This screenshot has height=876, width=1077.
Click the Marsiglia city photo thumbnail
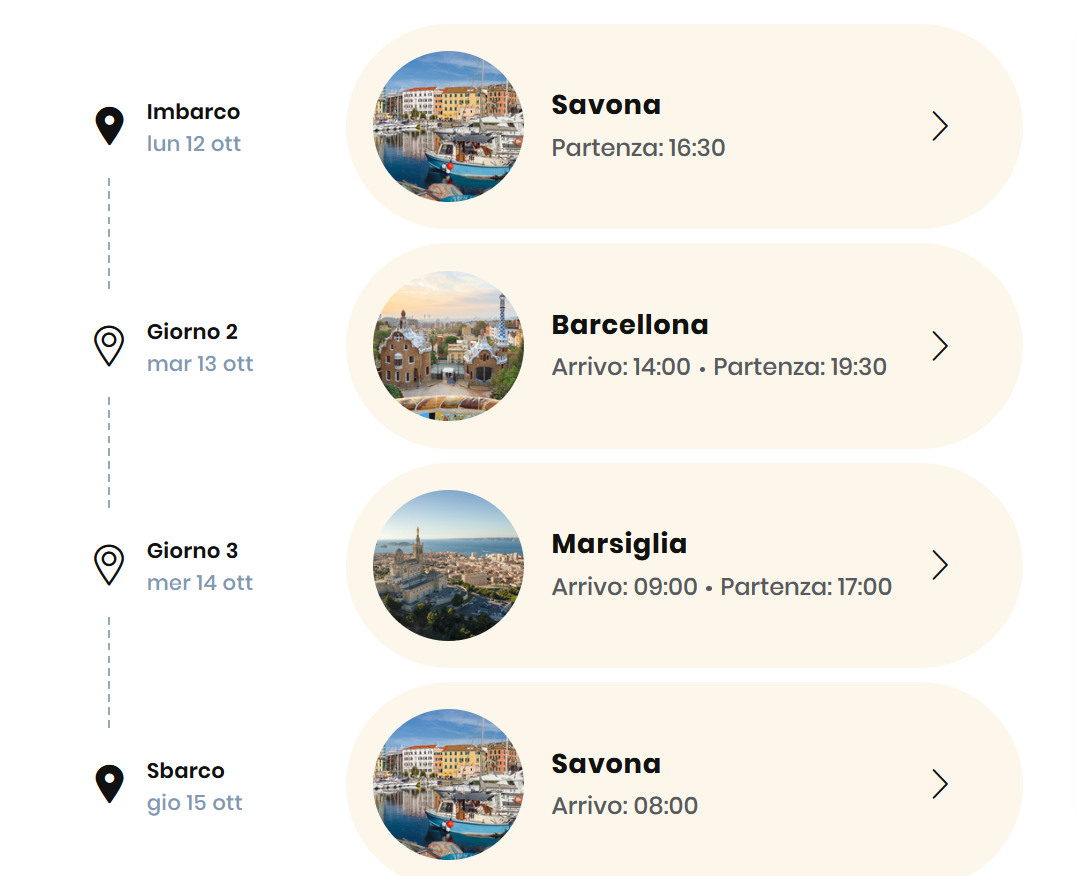[x=448, y=565]
